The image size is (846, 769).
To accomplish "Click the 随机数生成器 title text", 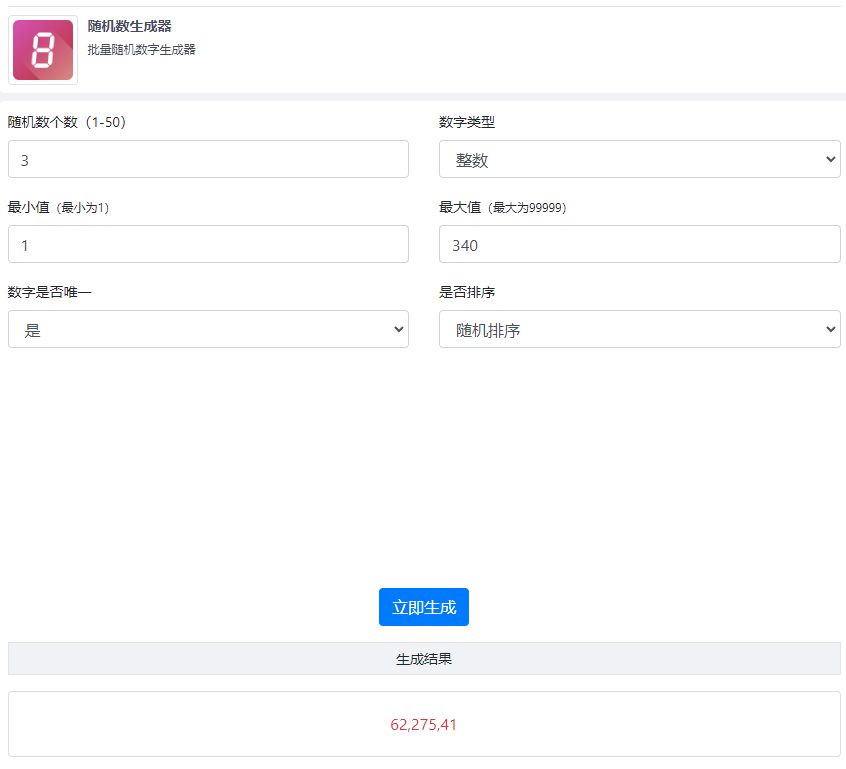I will click(129, 26).
